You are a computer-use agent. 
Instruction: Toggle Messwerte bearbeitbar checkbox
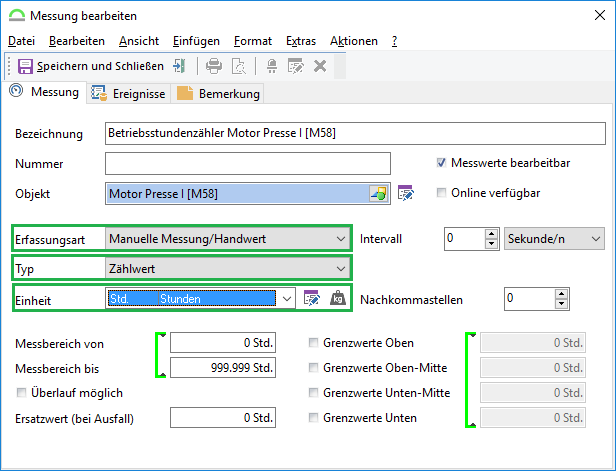441,163
